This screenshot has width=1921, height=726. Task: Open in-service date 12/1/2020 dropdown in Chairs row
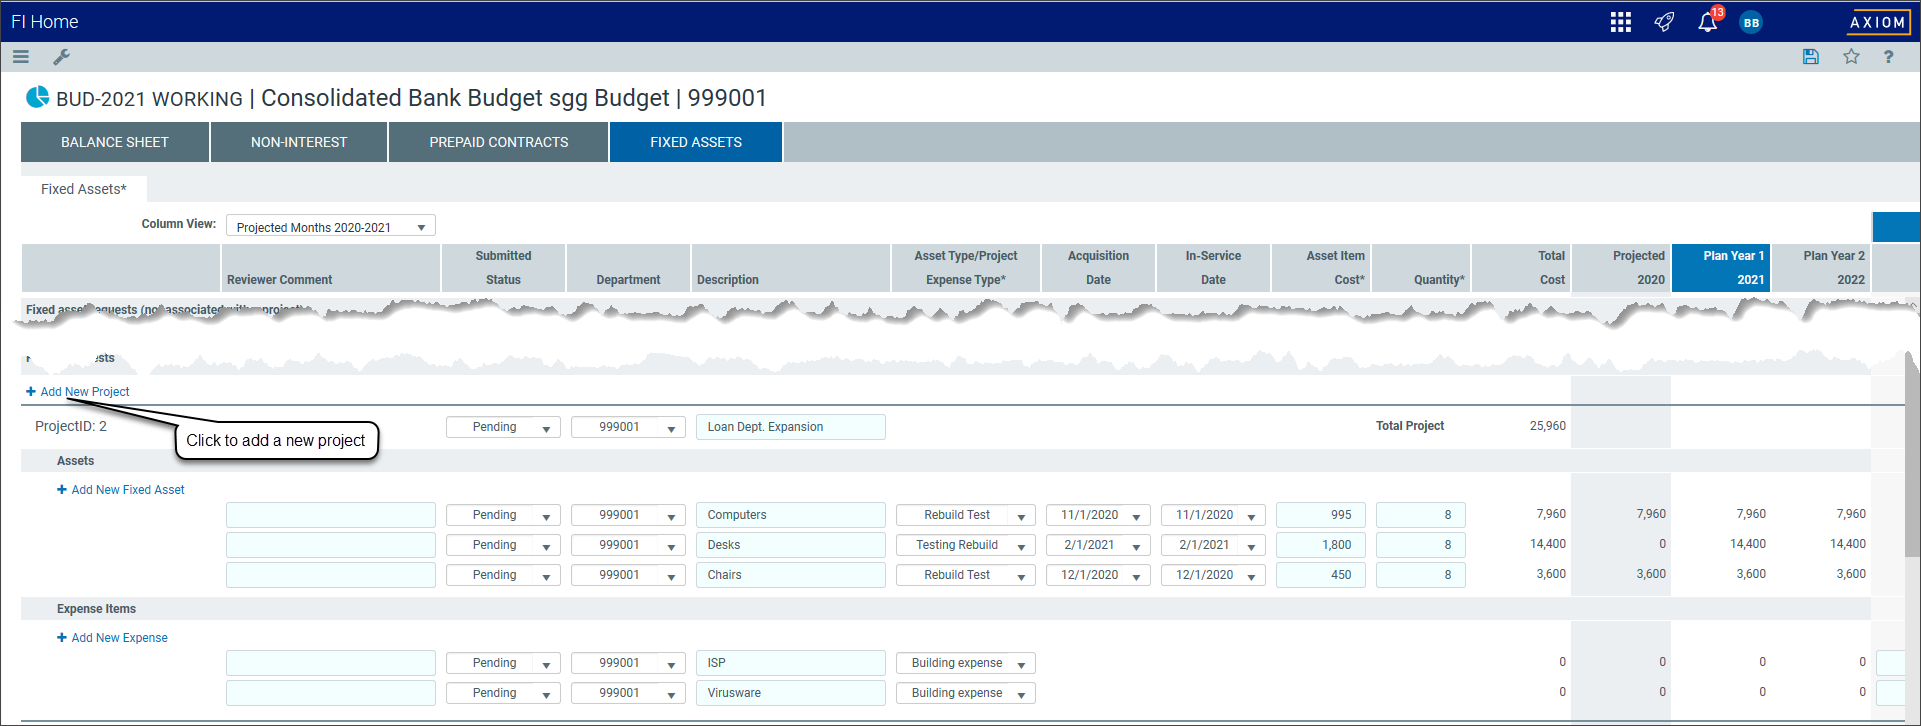coord(1213,575)
